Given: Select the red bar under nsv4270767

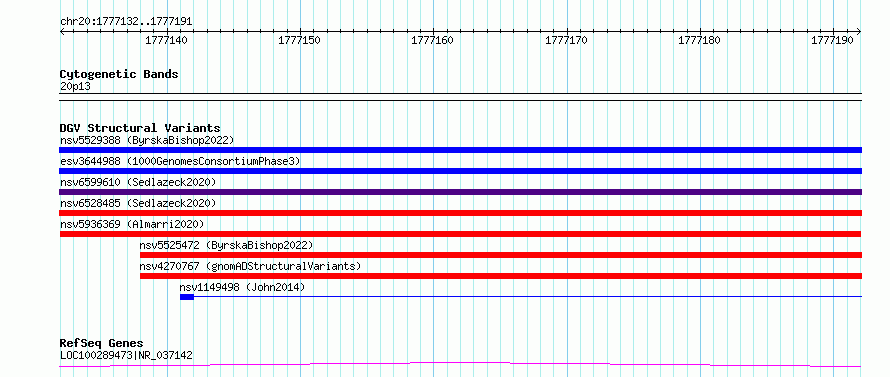Looking at the screenshot, I should click(501, 276).
